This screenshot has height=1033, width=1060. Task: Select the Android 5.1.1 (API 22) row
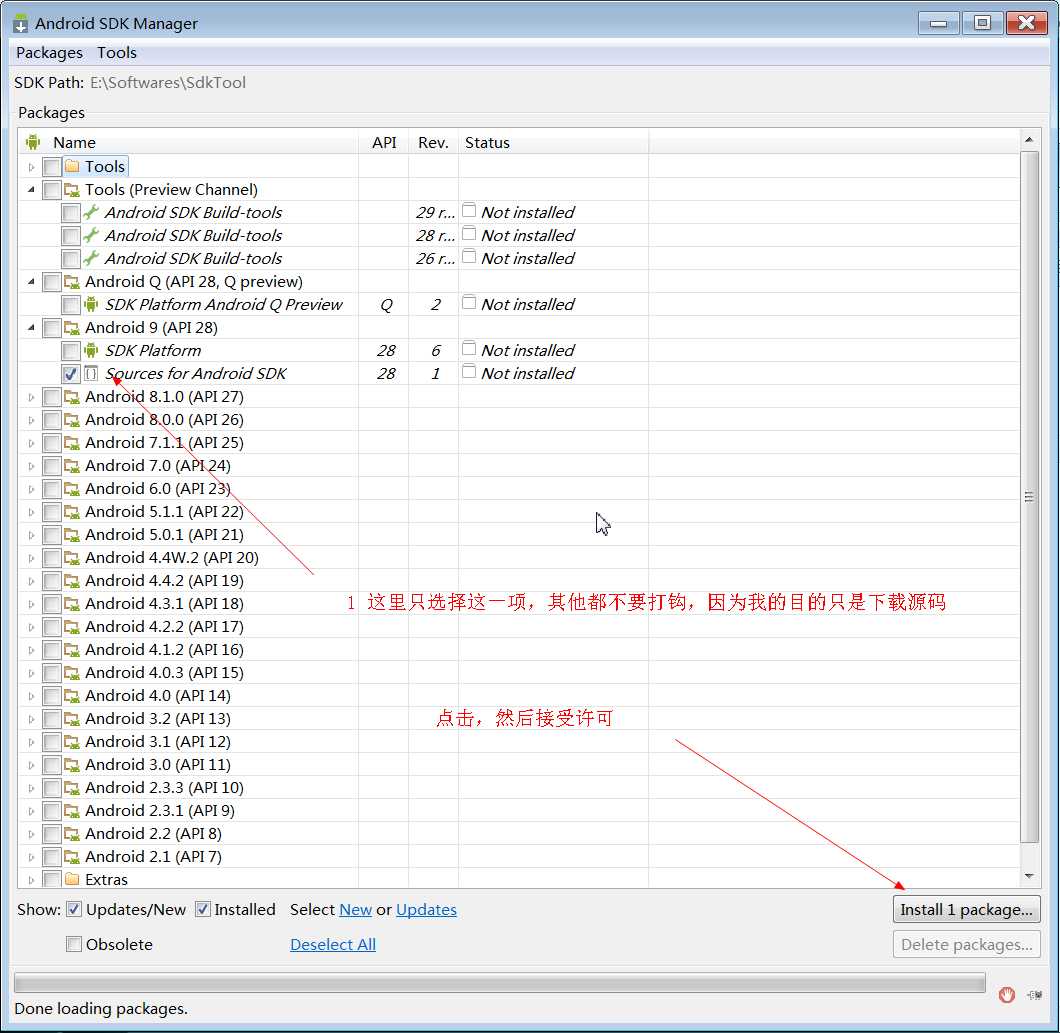(x=519, y=512)
